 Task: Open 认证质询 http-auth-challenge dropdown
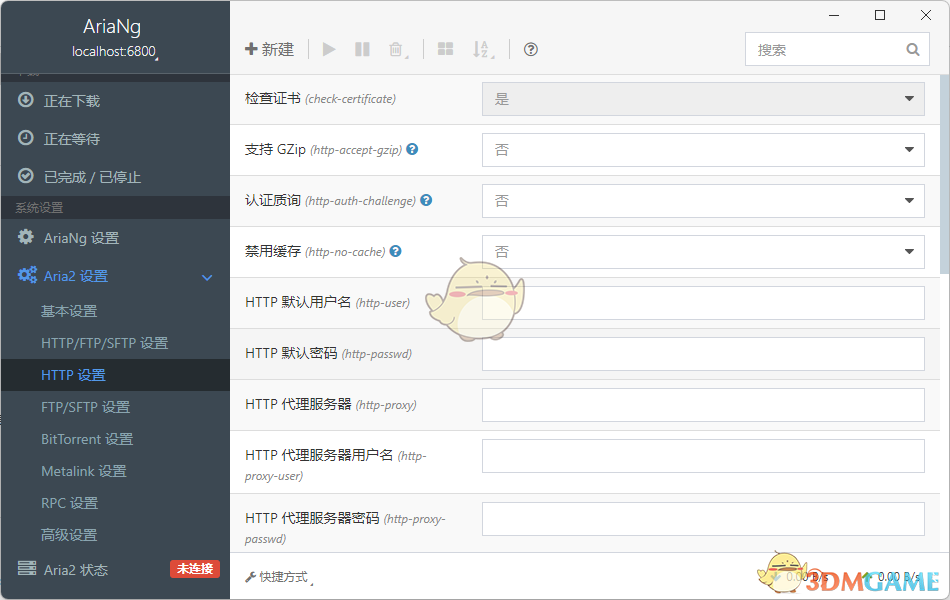(703, 201)
